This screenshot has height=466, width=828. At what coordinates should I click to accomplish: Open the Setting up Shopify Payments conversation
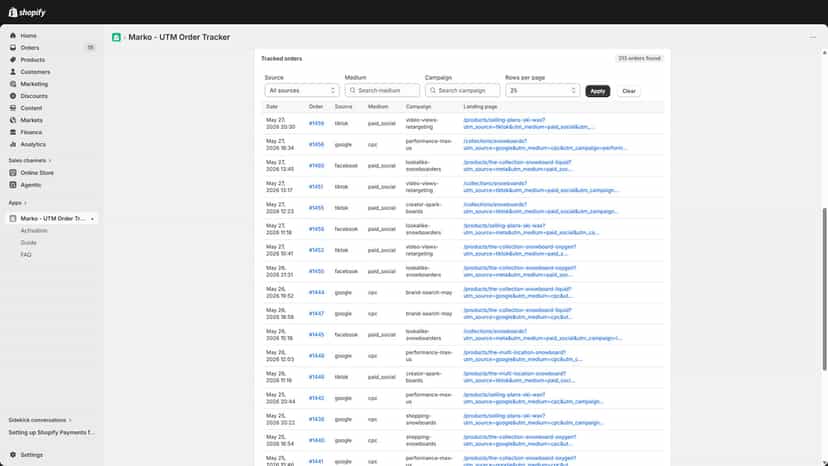(52, 432)
